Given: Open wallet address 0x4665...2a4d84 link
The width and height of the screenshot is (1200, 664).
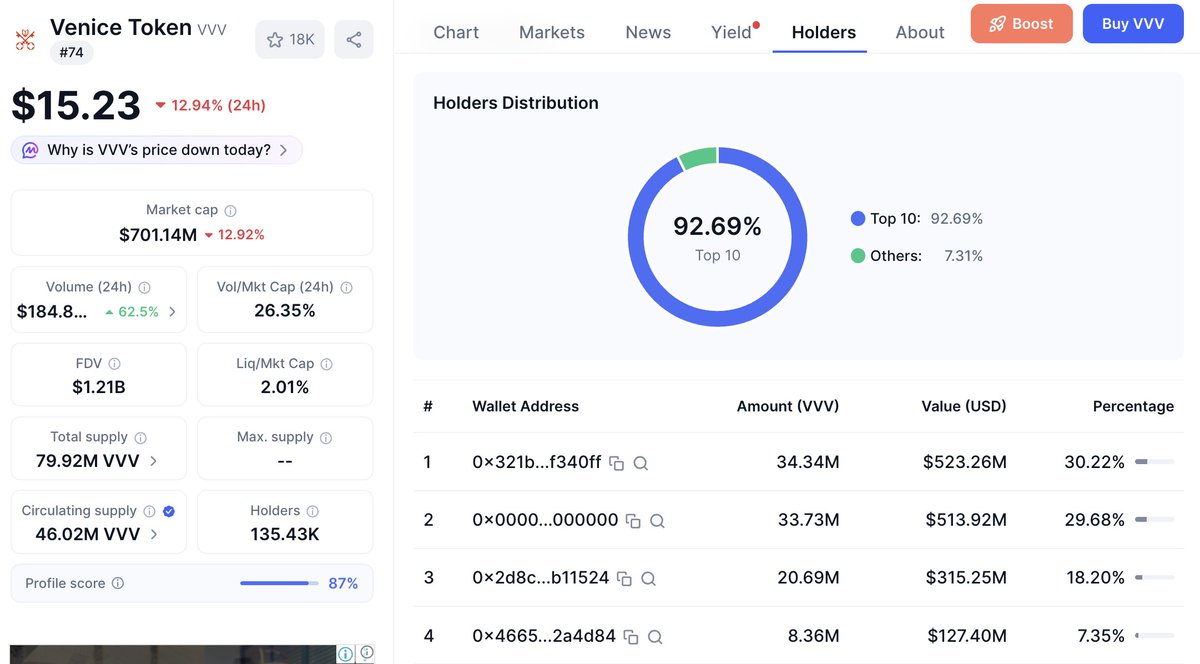Looking at the screenshot, I should click(x=544, y=635).
